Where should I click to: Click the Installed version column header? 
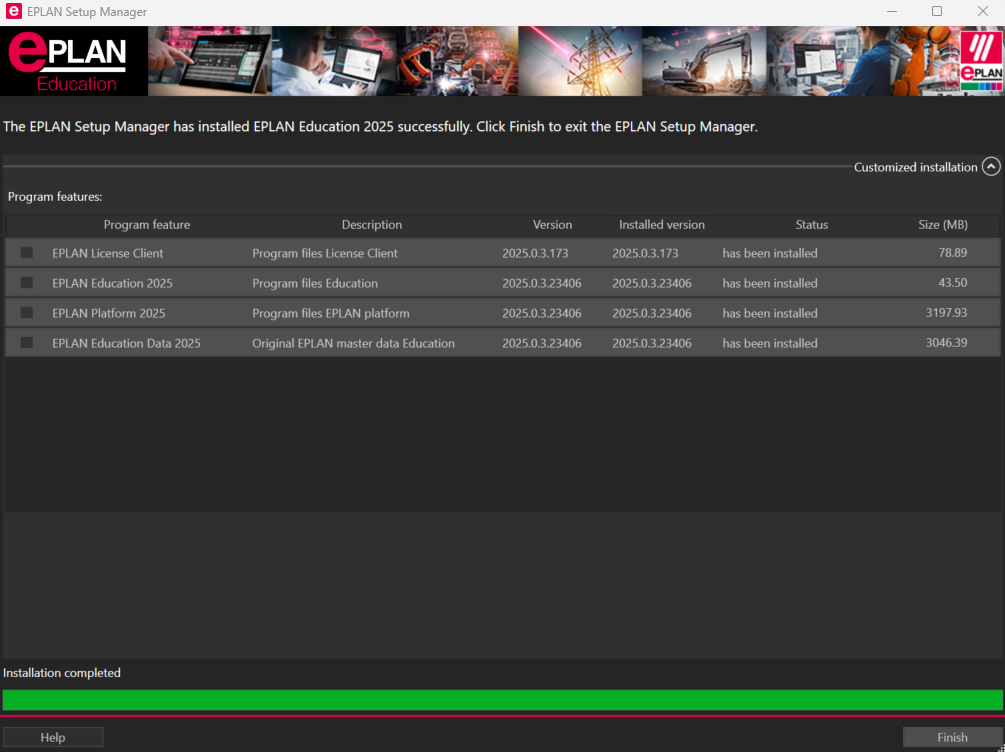661,225
